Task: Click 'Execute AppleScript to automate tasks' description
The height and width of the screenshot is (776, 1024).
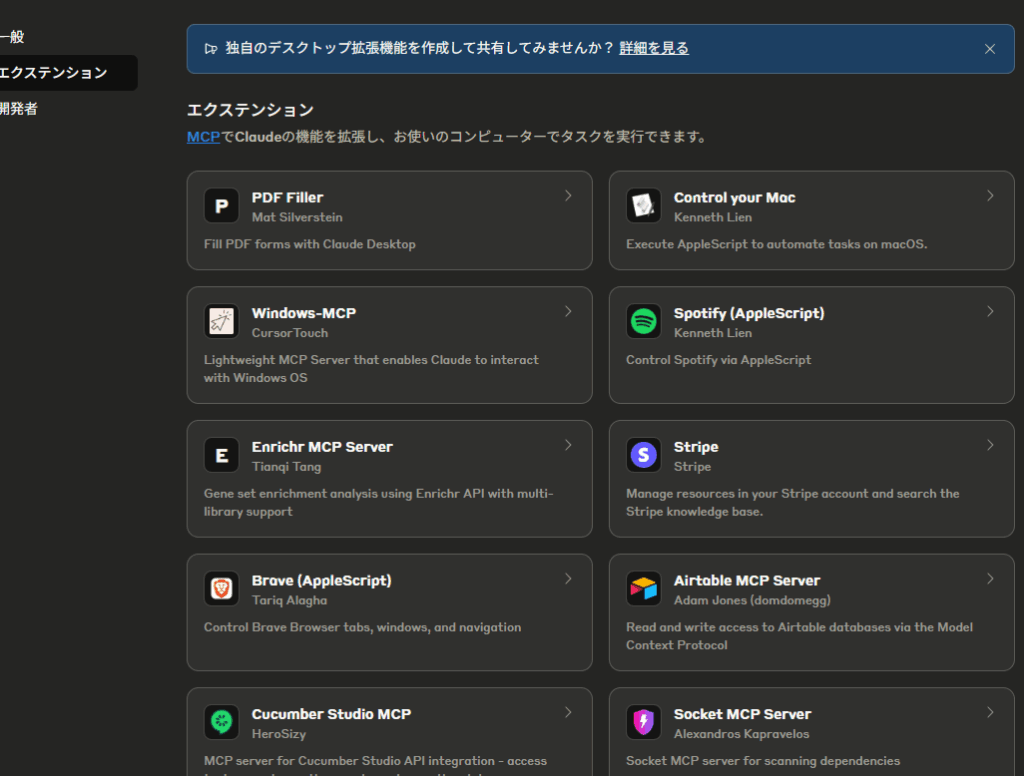Action: (x=776, y=244)
